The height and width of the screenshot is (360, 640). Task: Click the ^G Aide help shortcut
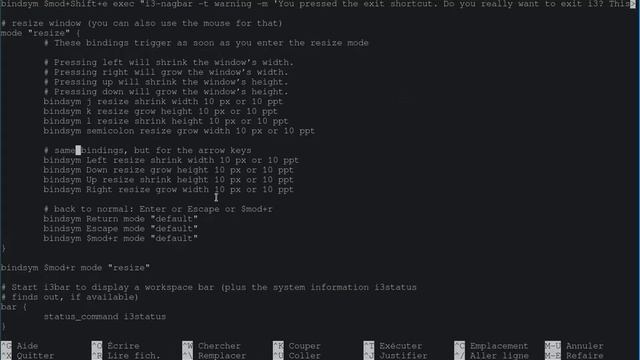(x=20, y=346)
